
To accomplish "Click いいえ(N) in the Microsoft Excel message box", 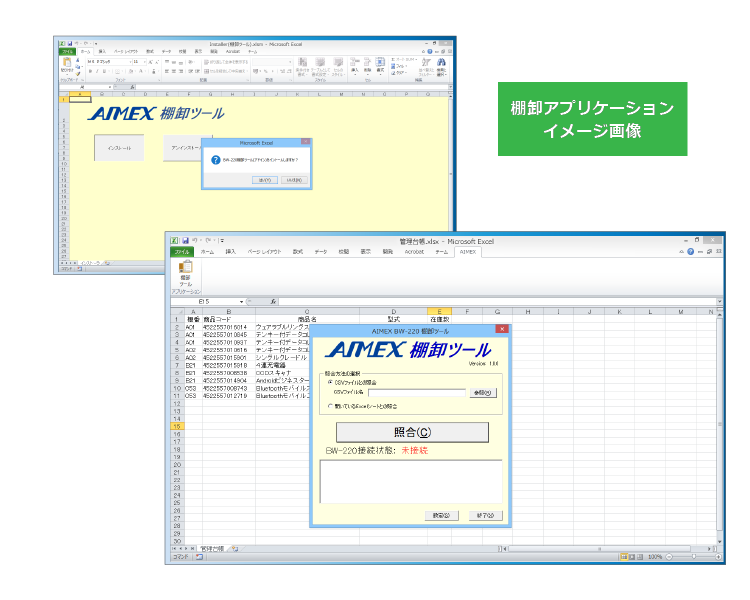I will point(294,180).
